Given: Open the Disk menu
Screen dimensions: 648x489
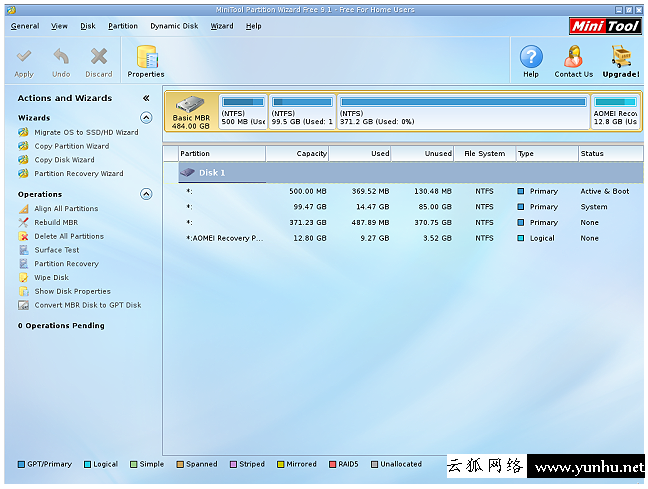Looking at the screenshot, I should pyautogui.click(x=88, y=26).
